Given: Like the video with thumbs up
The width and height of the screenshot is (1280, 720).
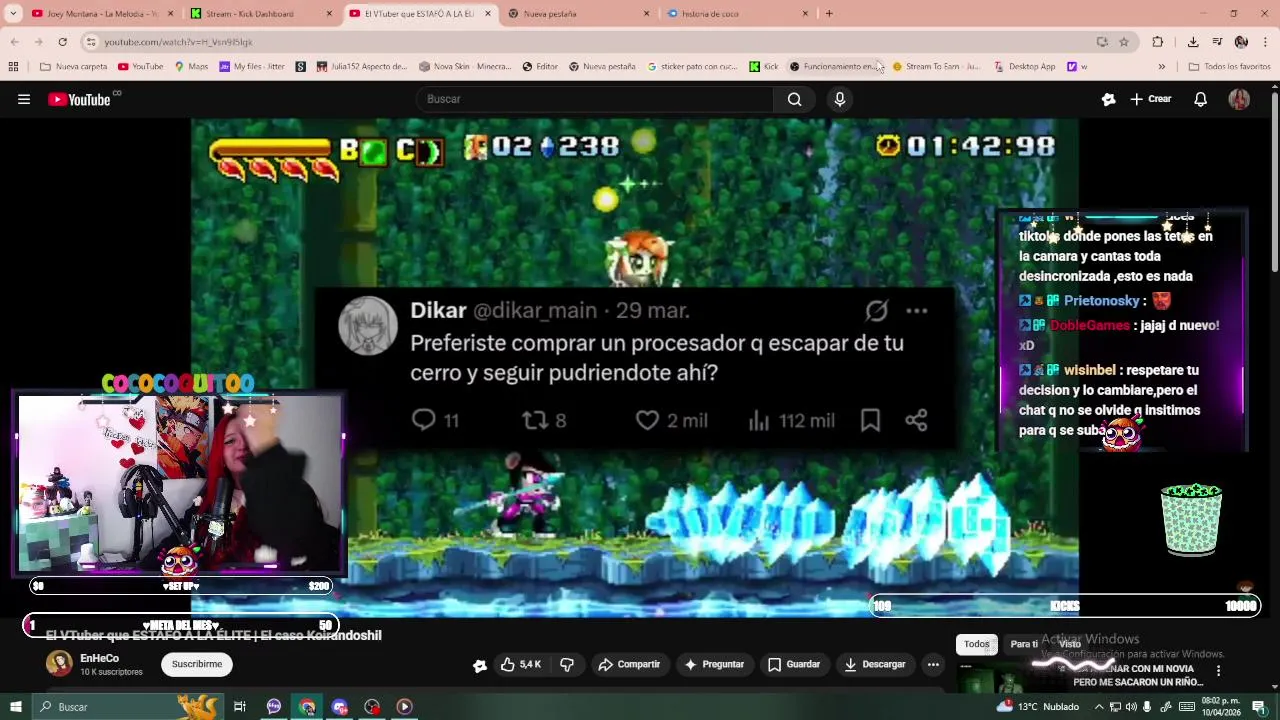Looking at the screenshot, I should click(521, 664).
